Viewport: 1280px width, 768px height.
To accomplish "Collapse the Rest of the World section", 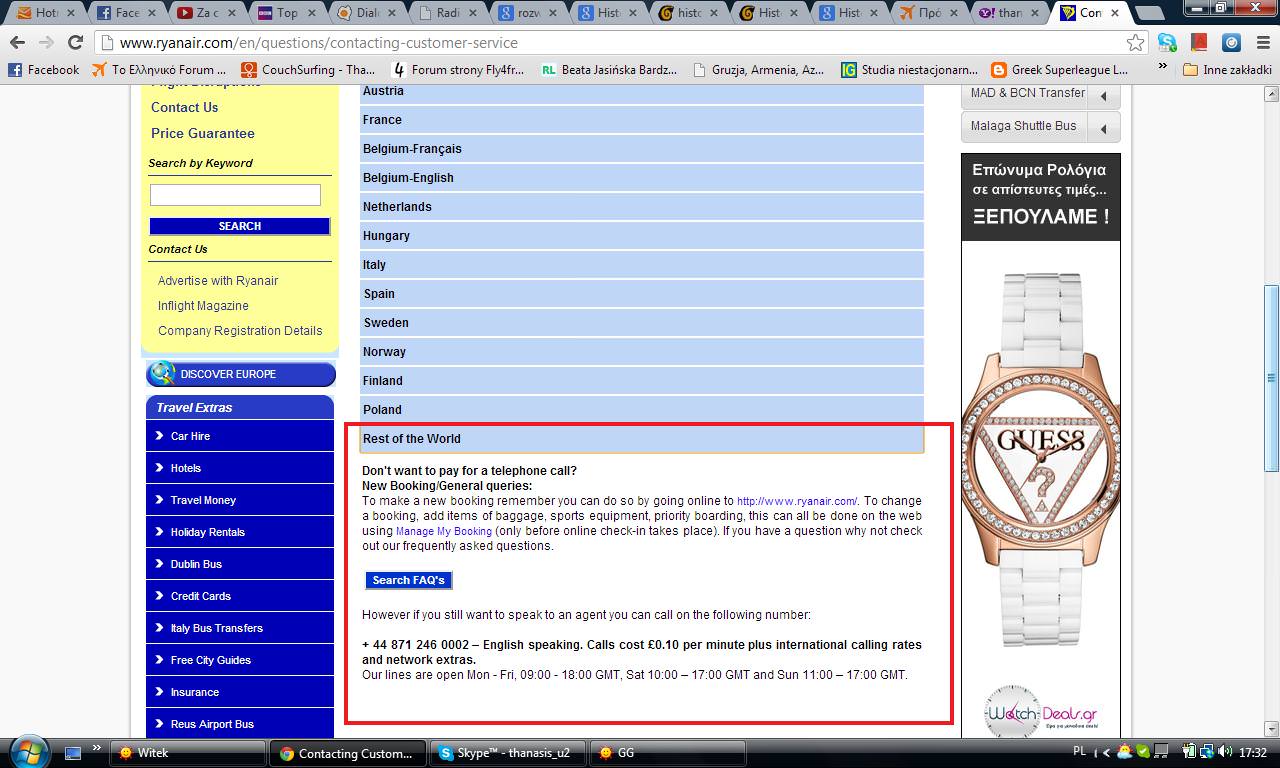I will point(642,439).
